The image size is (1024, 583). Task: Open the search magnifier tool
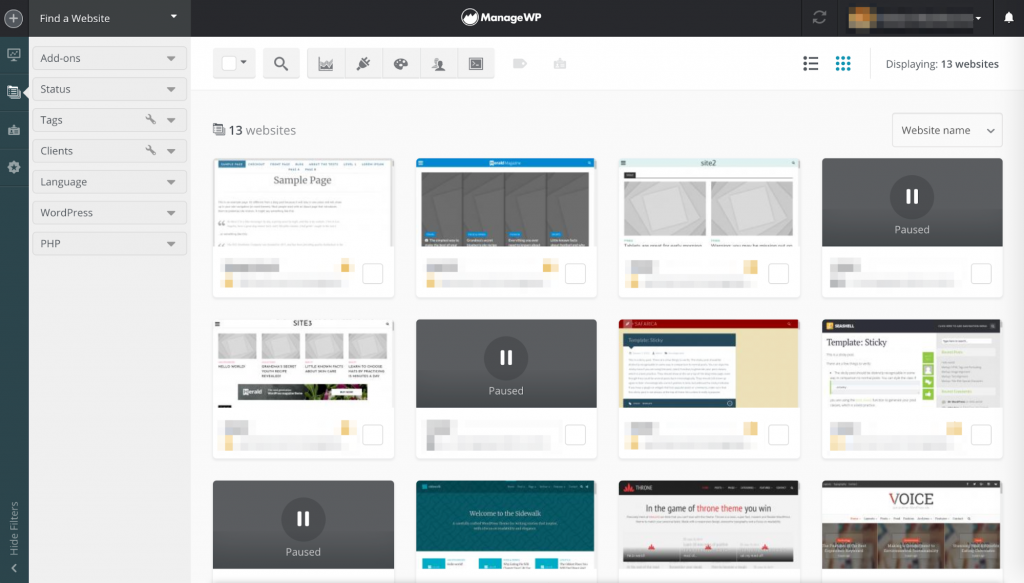281,63
